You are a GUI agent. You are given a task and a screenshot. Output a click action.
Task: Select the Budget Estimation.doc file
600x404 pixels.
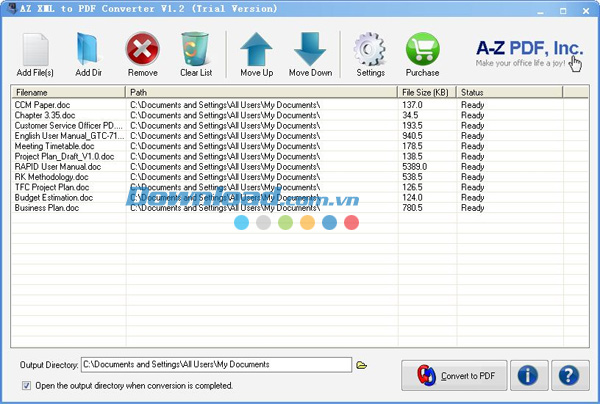(x=54, y=198)
